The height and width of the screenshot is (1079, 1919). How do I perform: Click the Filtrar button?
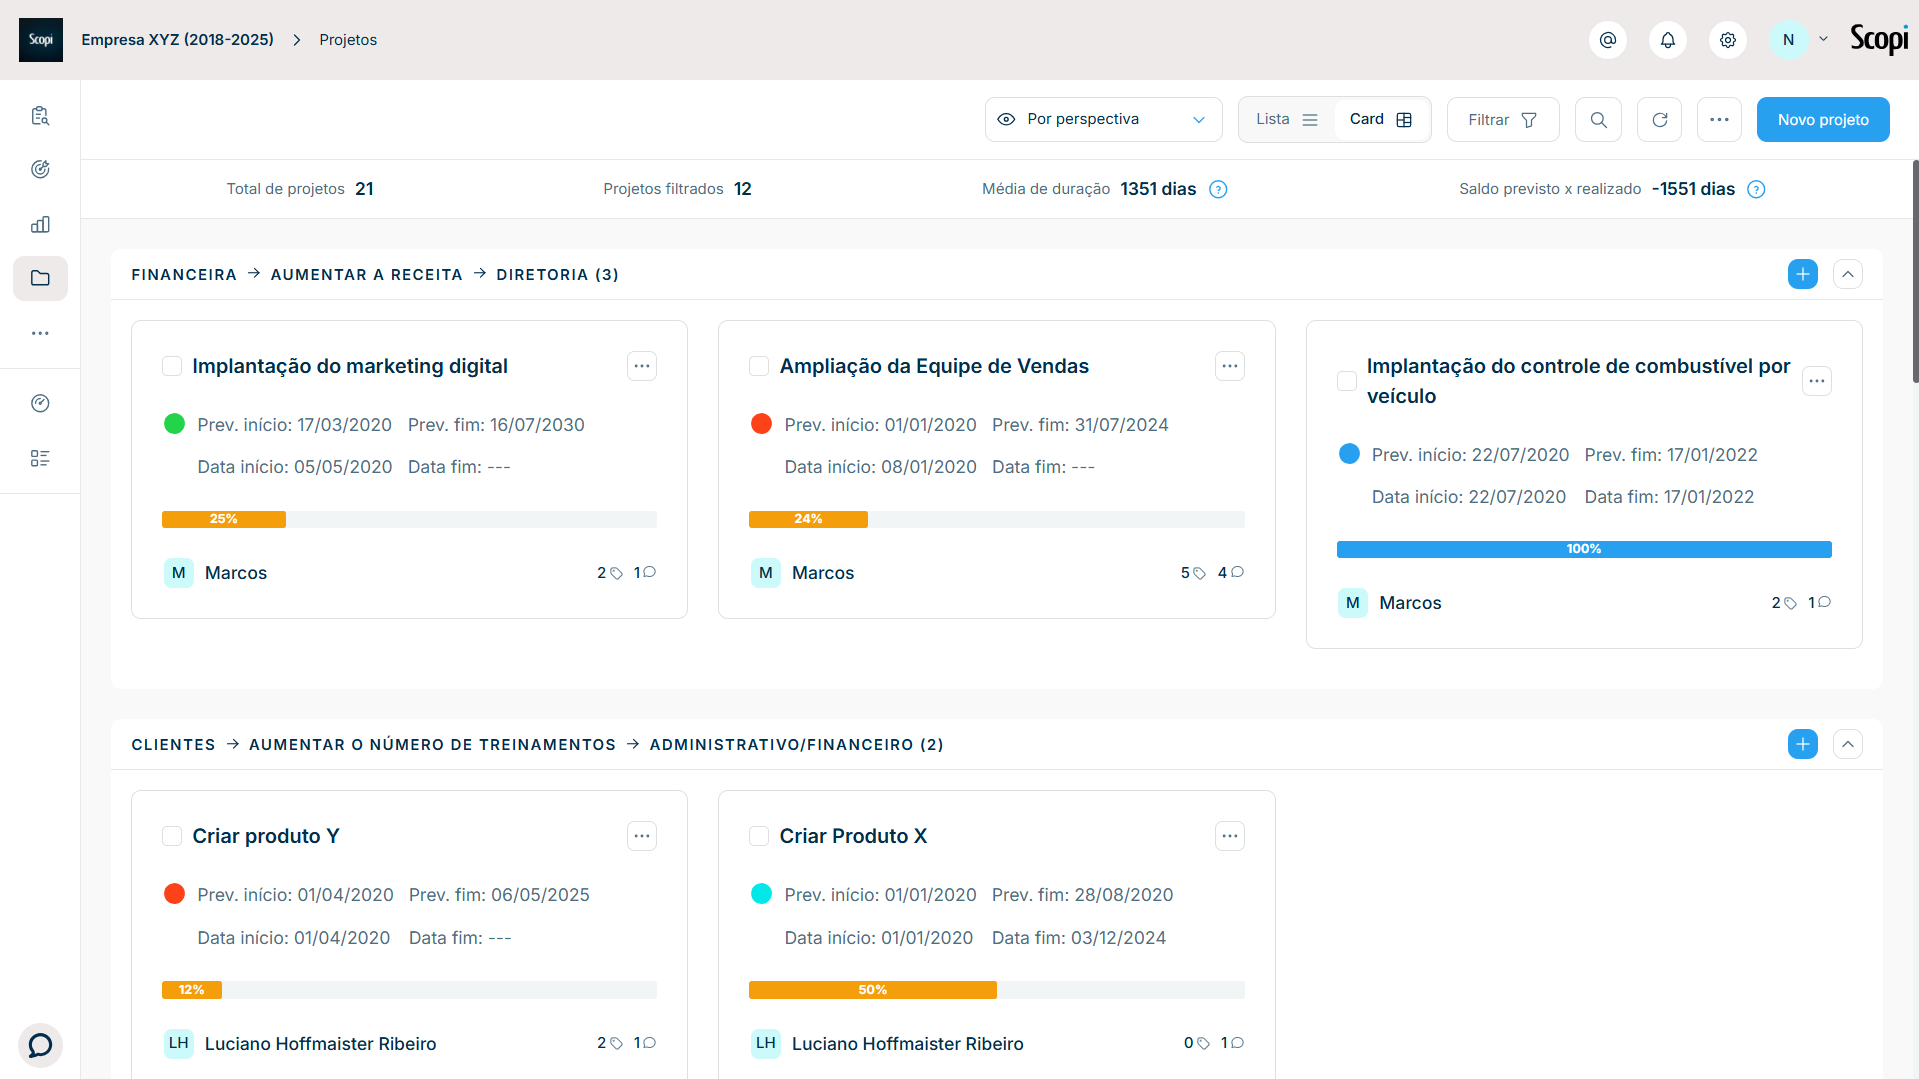pos(1503,120)
